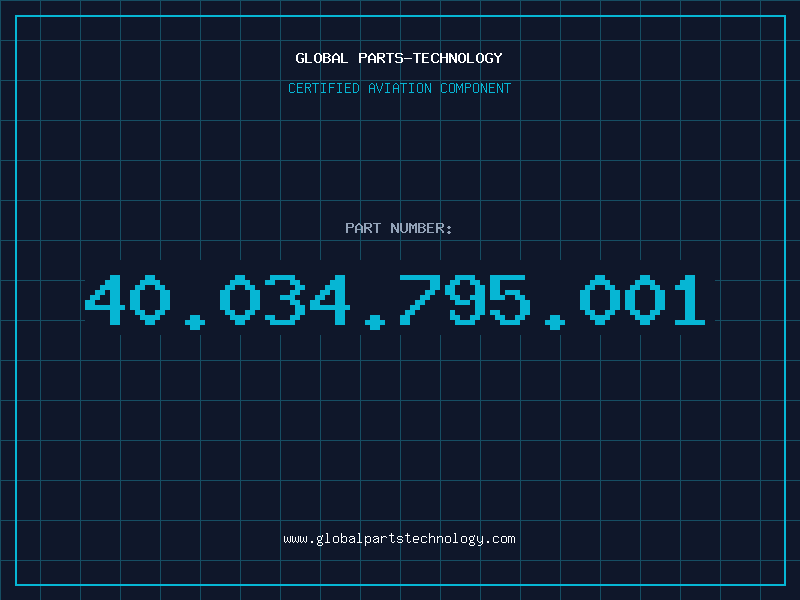Viewport: 800px width, 600px height.
Task: Select the CERTIFIED AVIATION COMPONENT subtitle
Action: [x=399, y=88]
